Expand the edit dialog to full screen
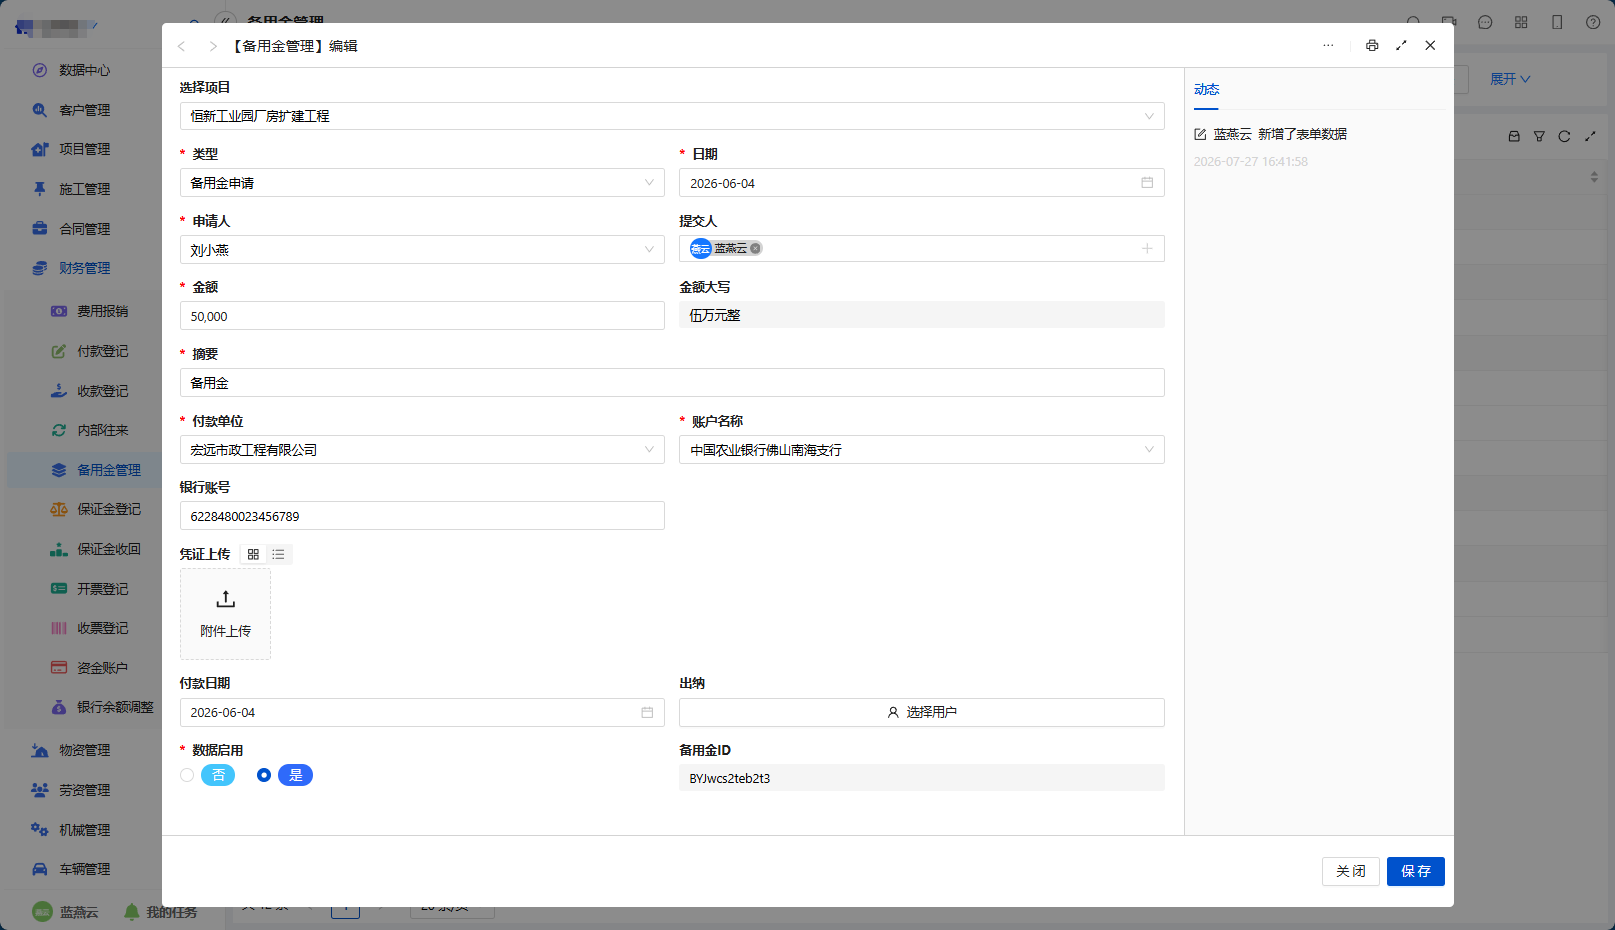 point(1401,45)
